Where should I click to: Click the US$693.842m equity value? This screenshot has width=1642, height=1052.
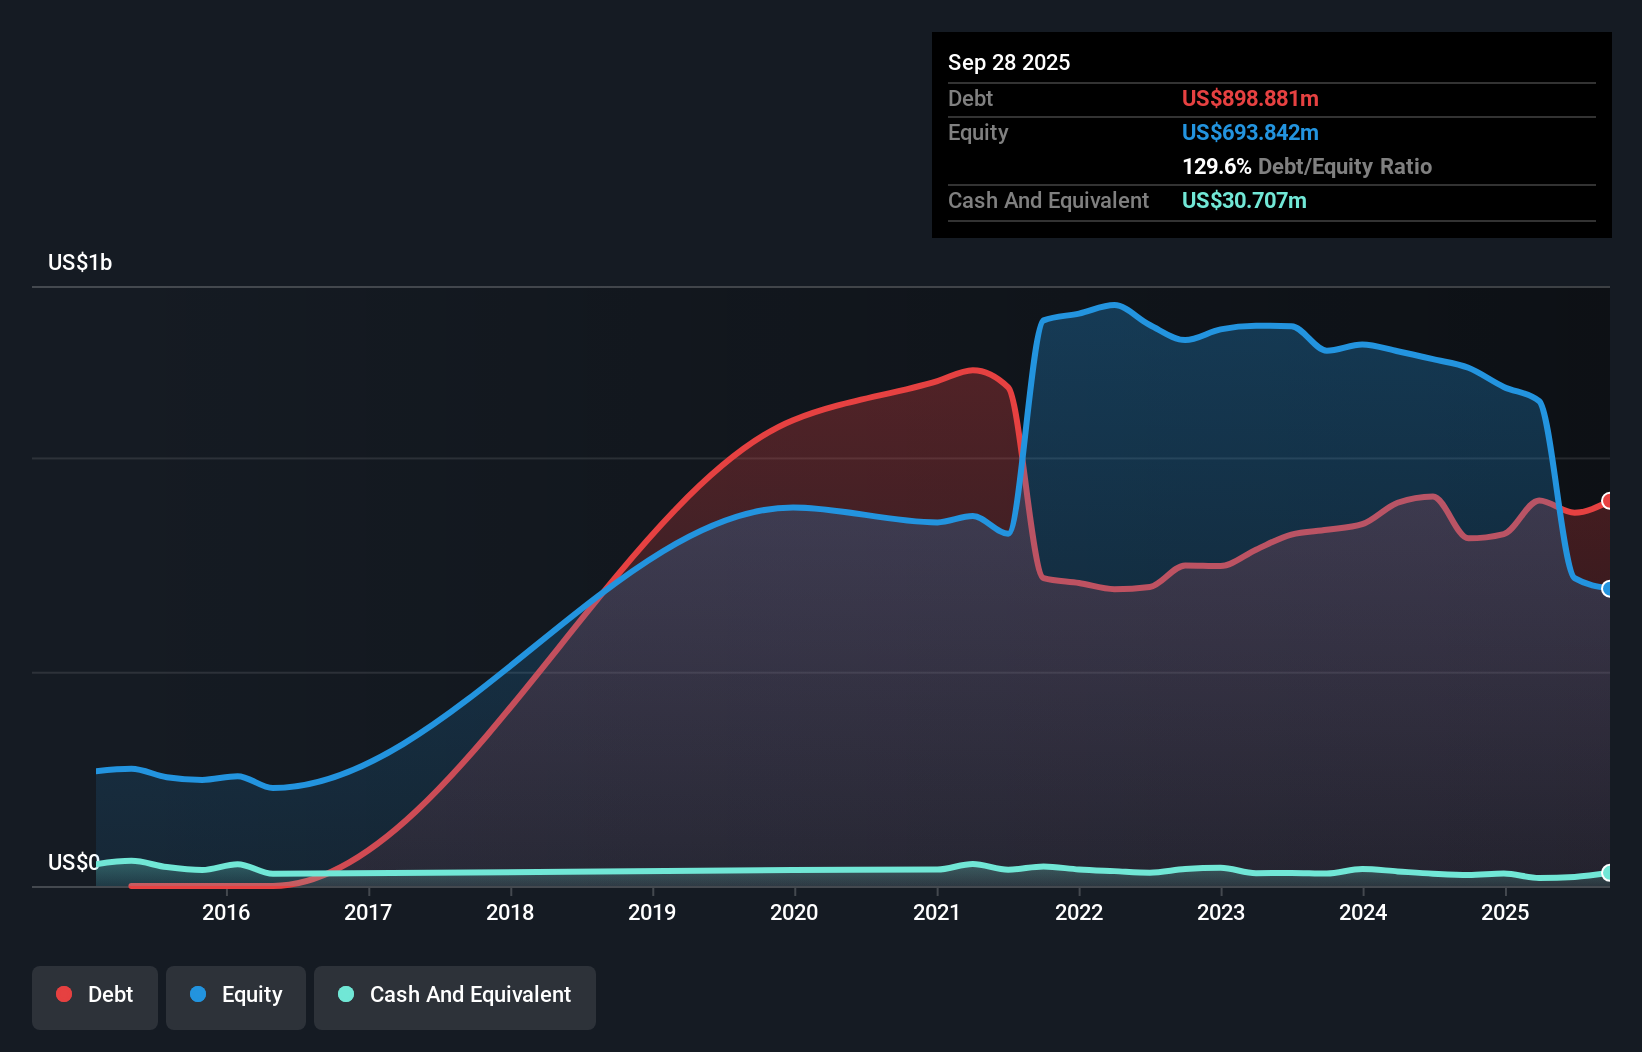1250,132
